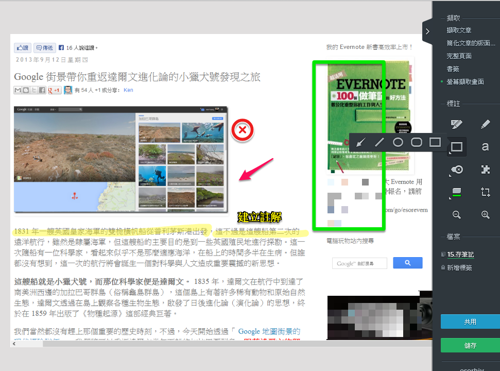The height and width of the screenshot is (371, 500).
Task: Select the rectangle shape tool in sidebar
Action: tap(456, 147)
